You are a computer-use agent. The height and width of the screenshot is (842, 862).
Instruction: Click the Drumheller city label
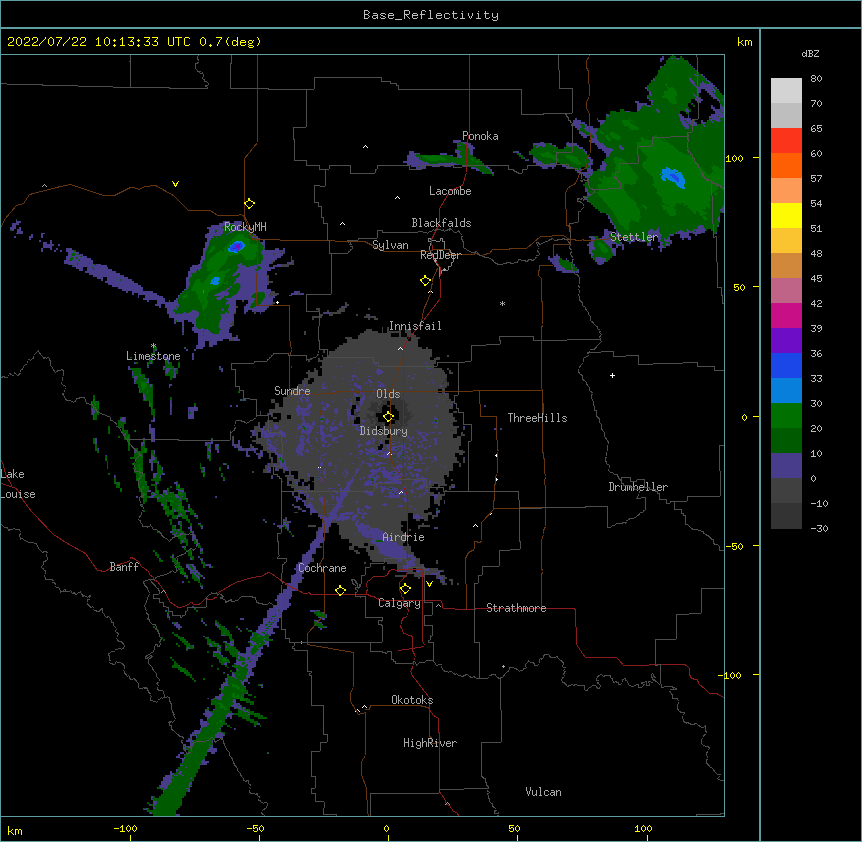(638, 487)
